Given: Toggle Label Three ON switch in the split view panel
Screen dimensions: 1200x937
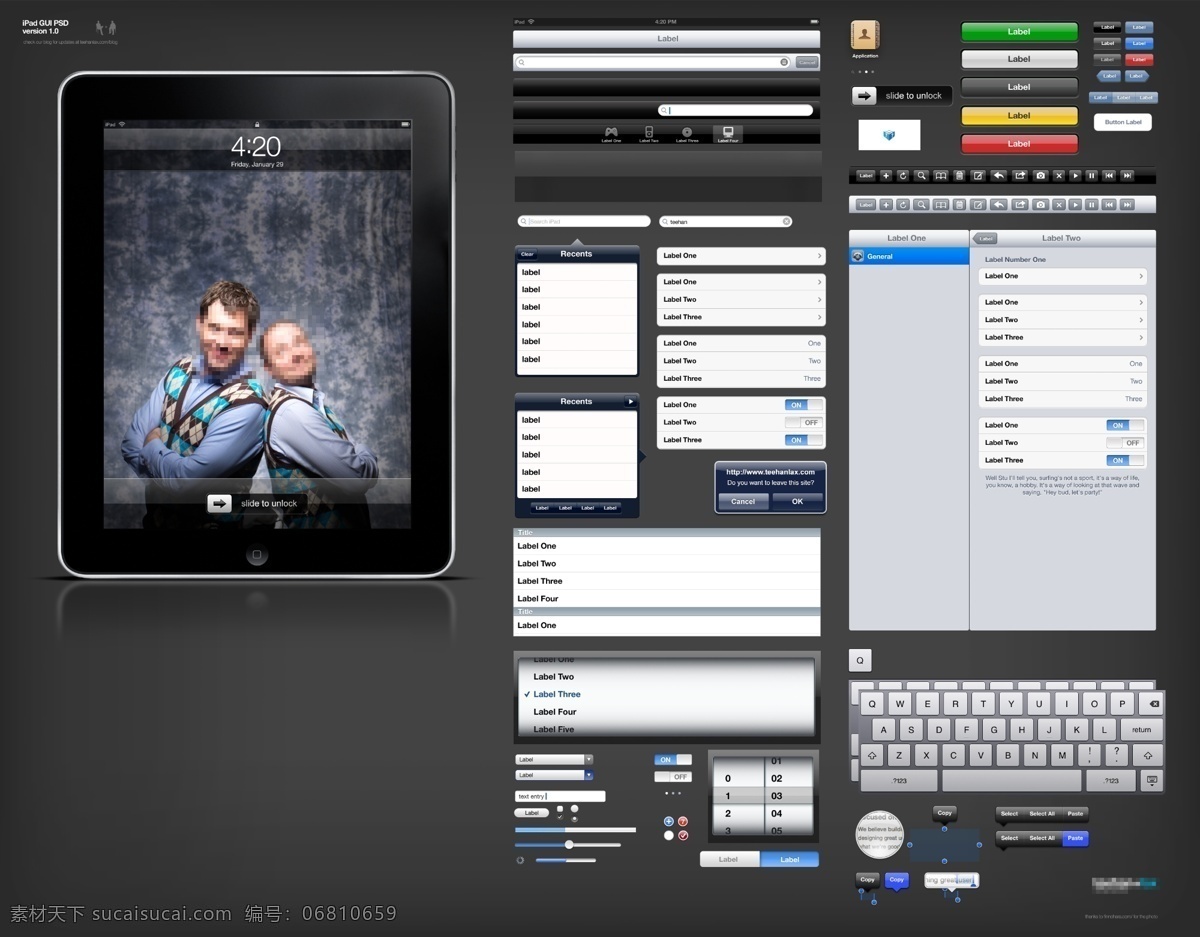Looking at the screenshot, I should [x=1125, y=460].
